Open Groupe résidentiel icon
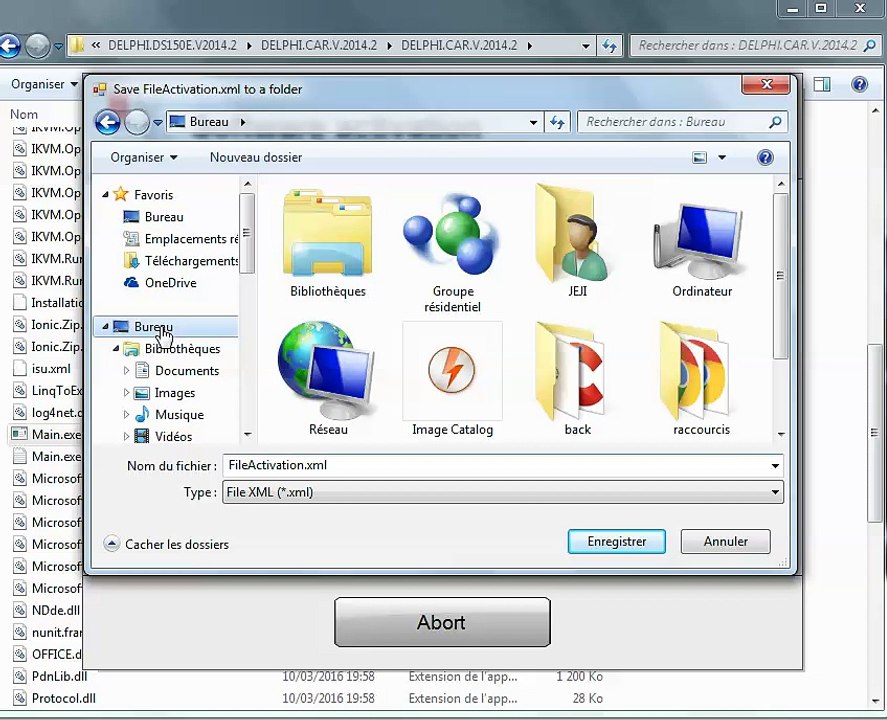887x720 pixels. click(x=452, y=252)
